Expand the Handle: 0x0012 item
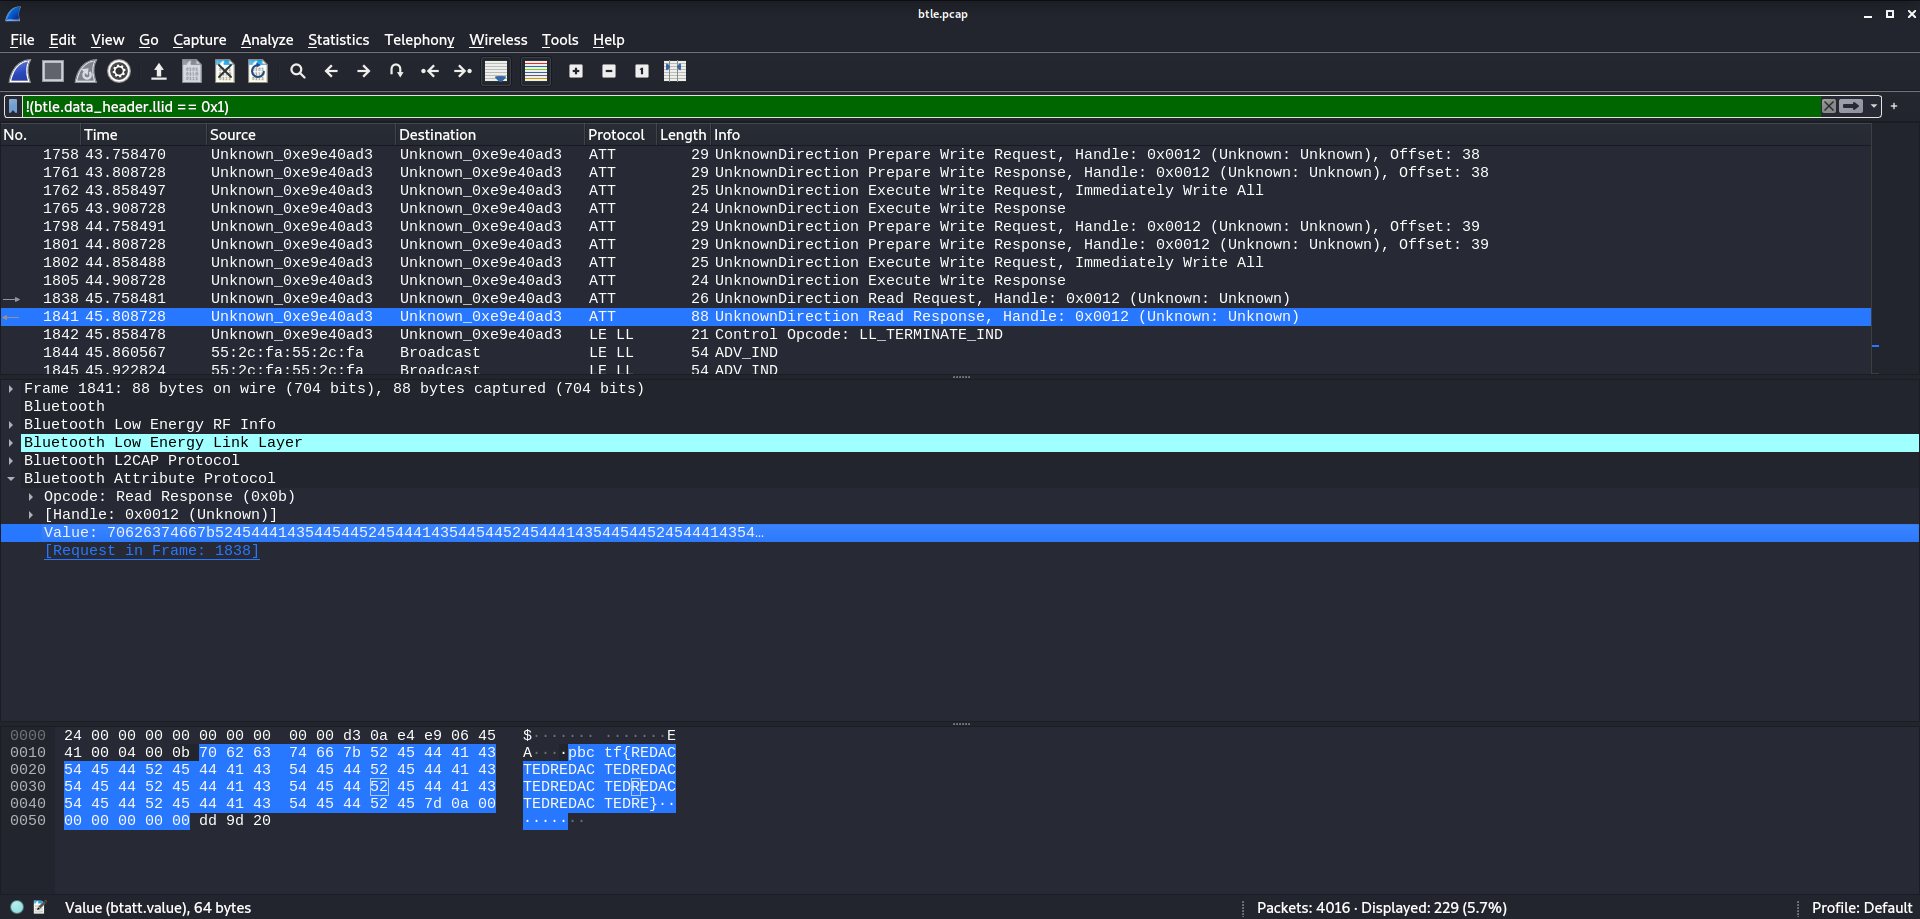Viewport: 1920px width, 919px height. pyautogui.click(x=31, y=515)
